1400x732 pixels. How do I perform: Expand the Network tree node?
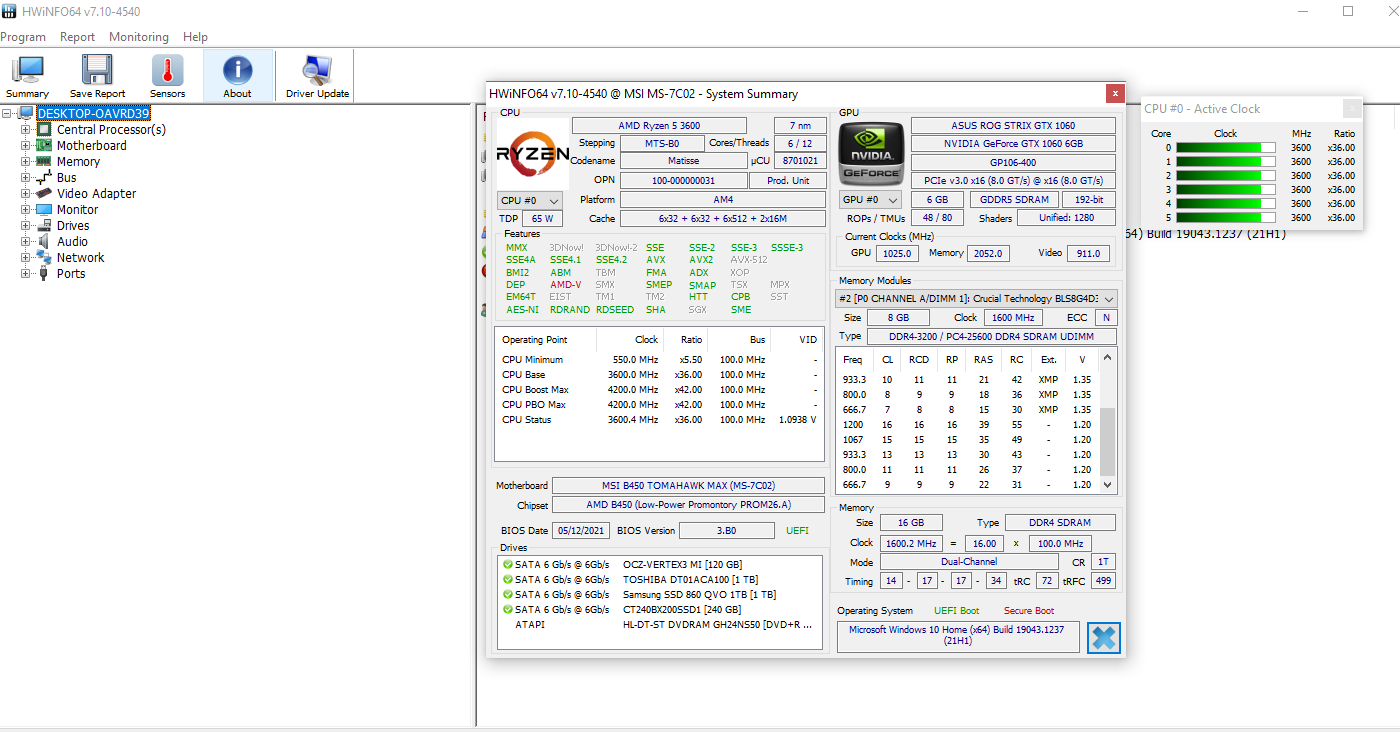tap(26, 257)
